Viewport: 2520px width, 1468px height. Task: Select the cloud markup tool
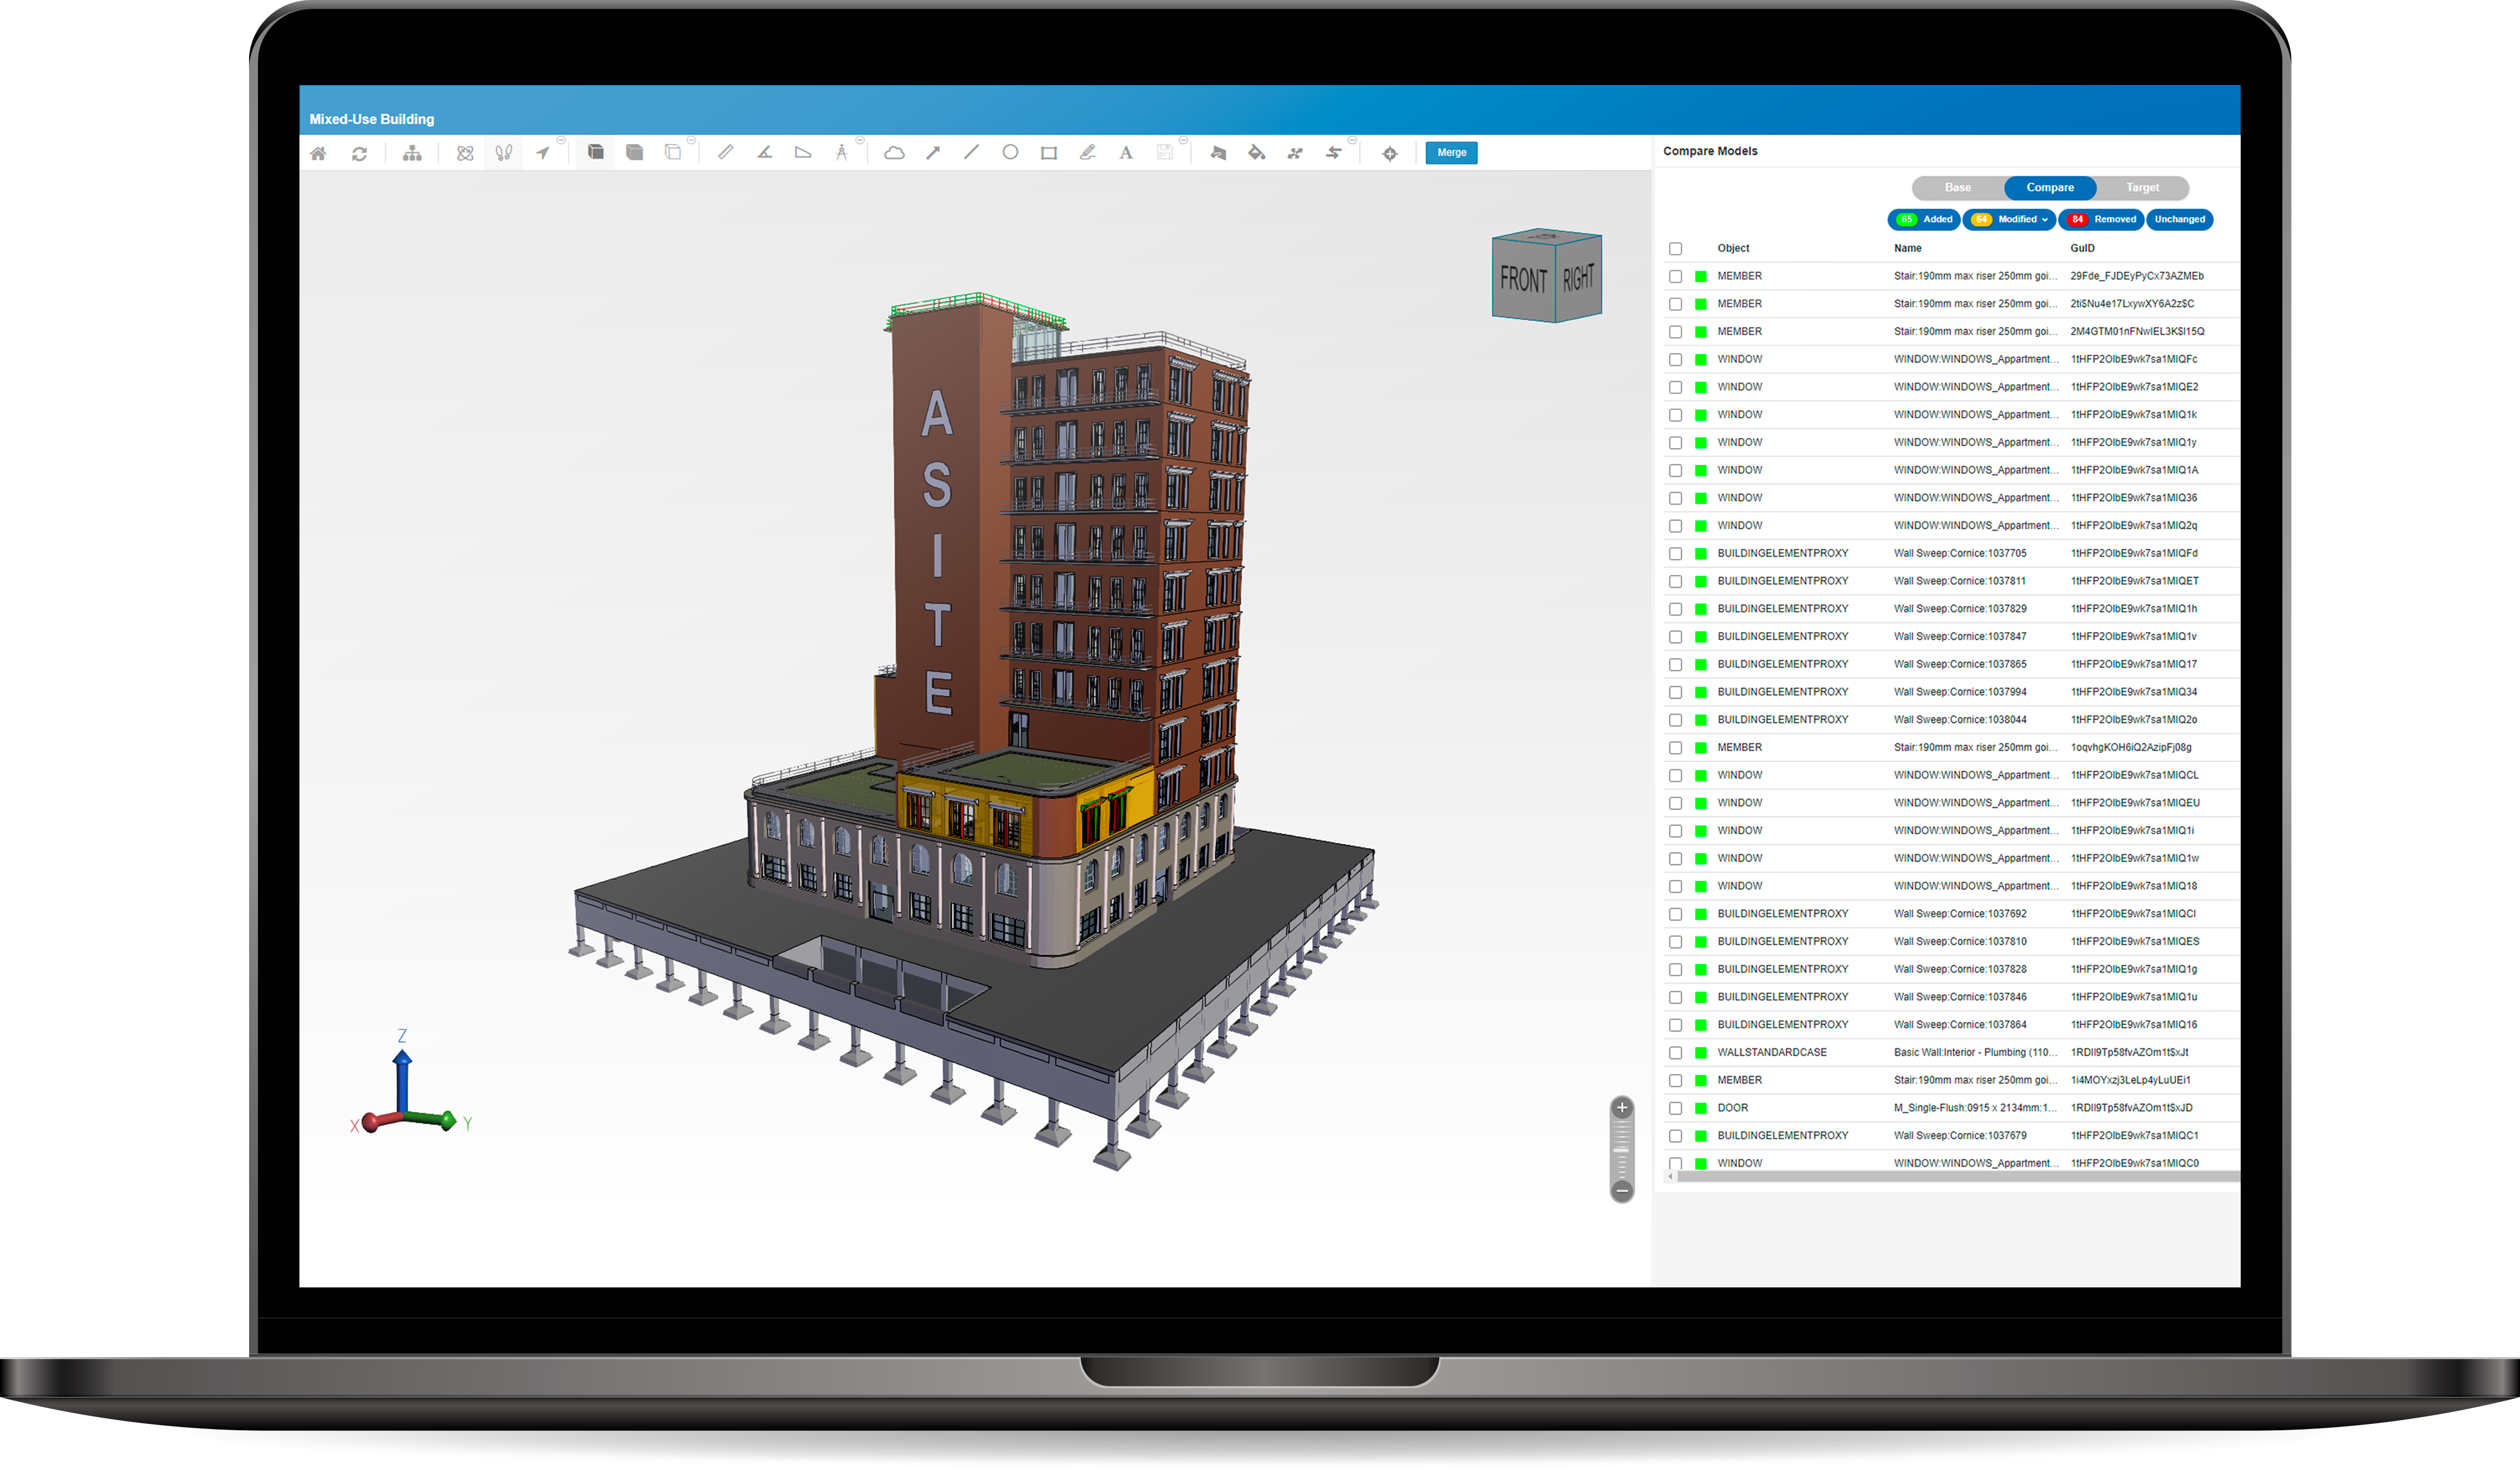pyautogui.click(x=894, y=153)
